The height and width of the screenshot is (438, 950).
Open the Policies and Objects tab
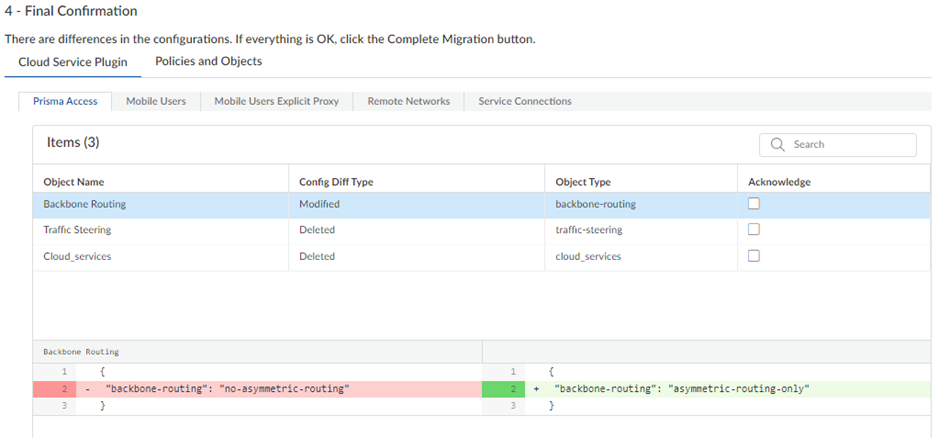[x=208, y=62]
